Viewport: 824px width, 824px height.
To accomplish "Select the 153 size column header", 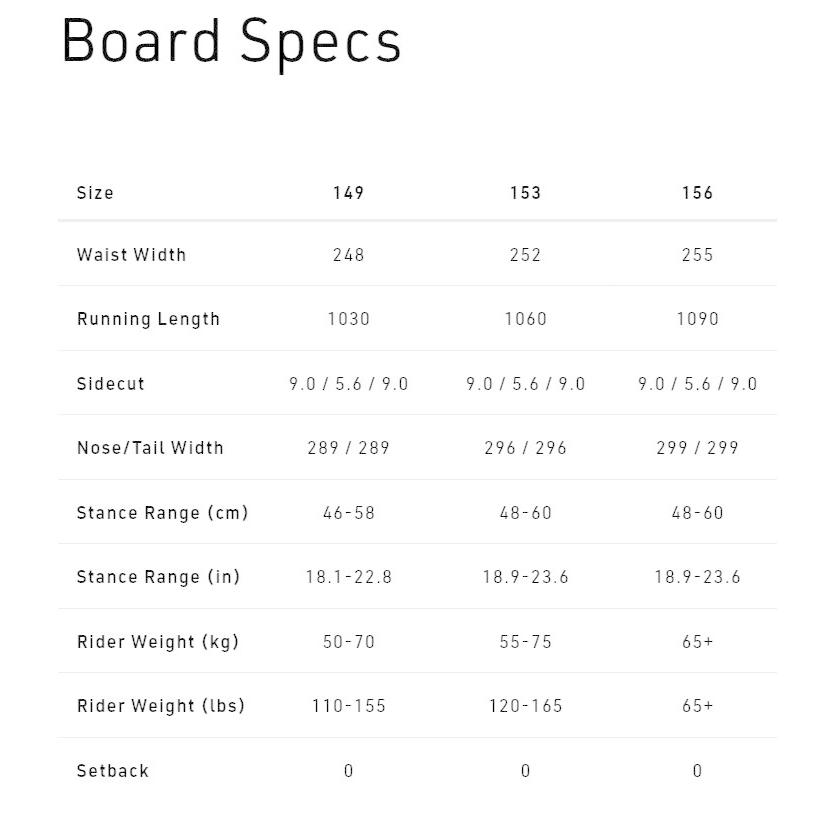I will pos(525,193).
